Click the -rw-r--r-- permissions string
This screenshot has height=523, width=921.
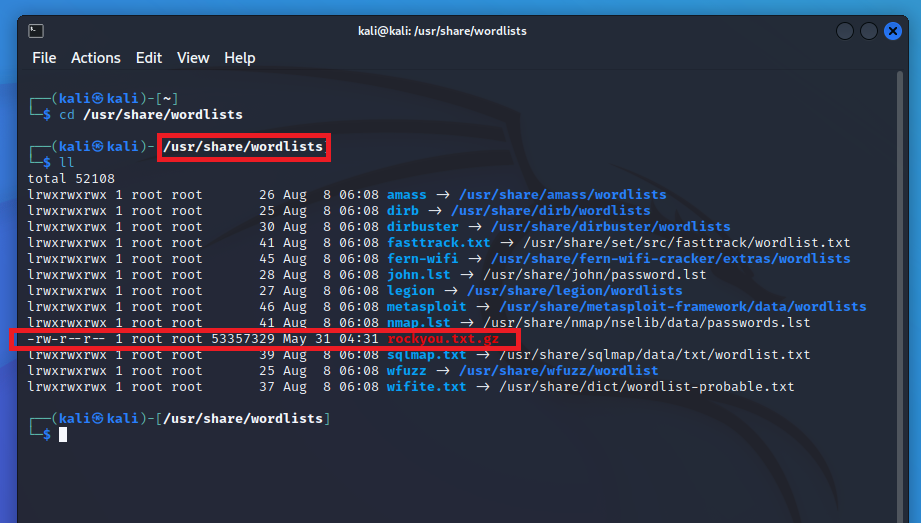67,338
